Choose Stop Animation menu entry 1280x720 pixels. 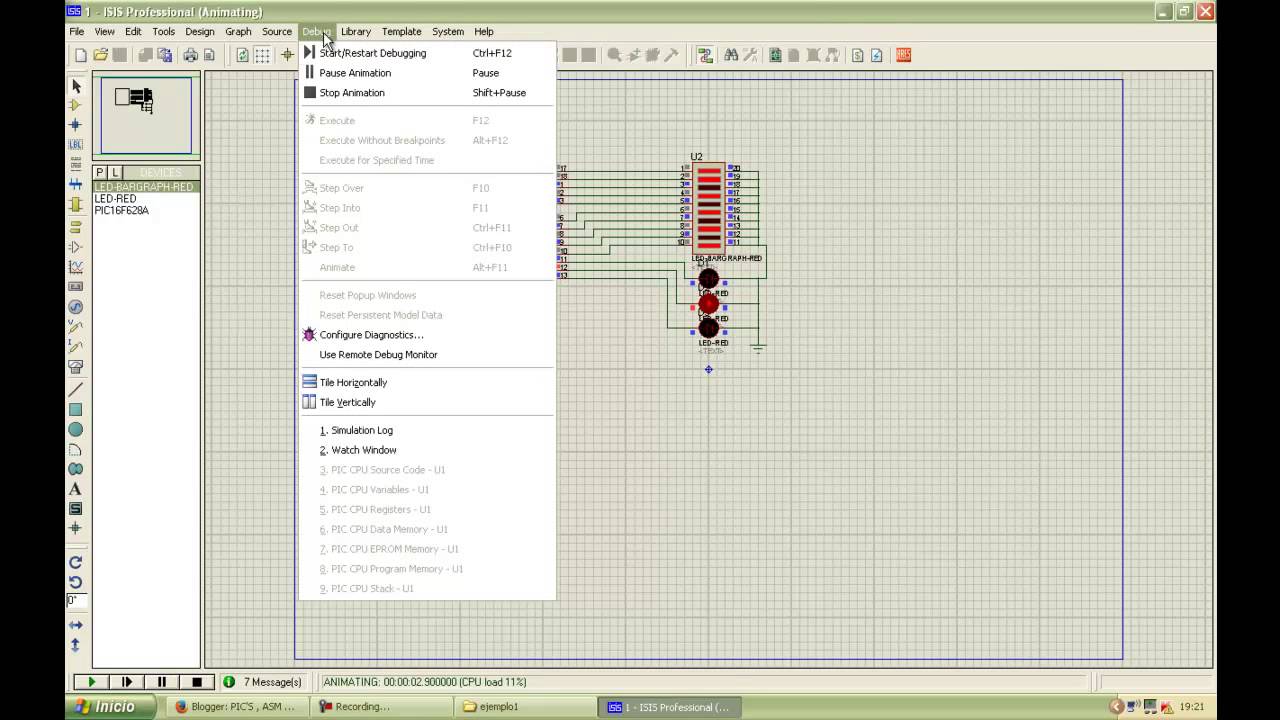[x=426, y=93]
